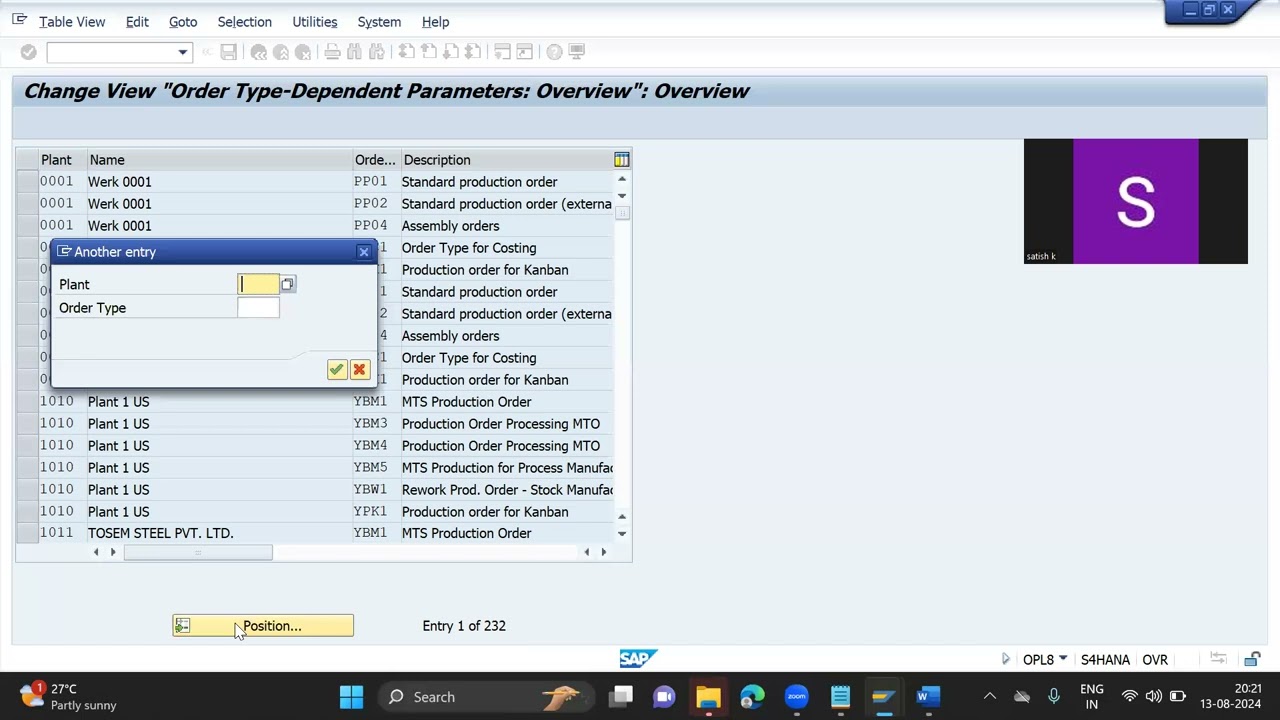1280x720 pixels.
Task: Open a new GUI session via toolbar icon
Action: point(502,52)
